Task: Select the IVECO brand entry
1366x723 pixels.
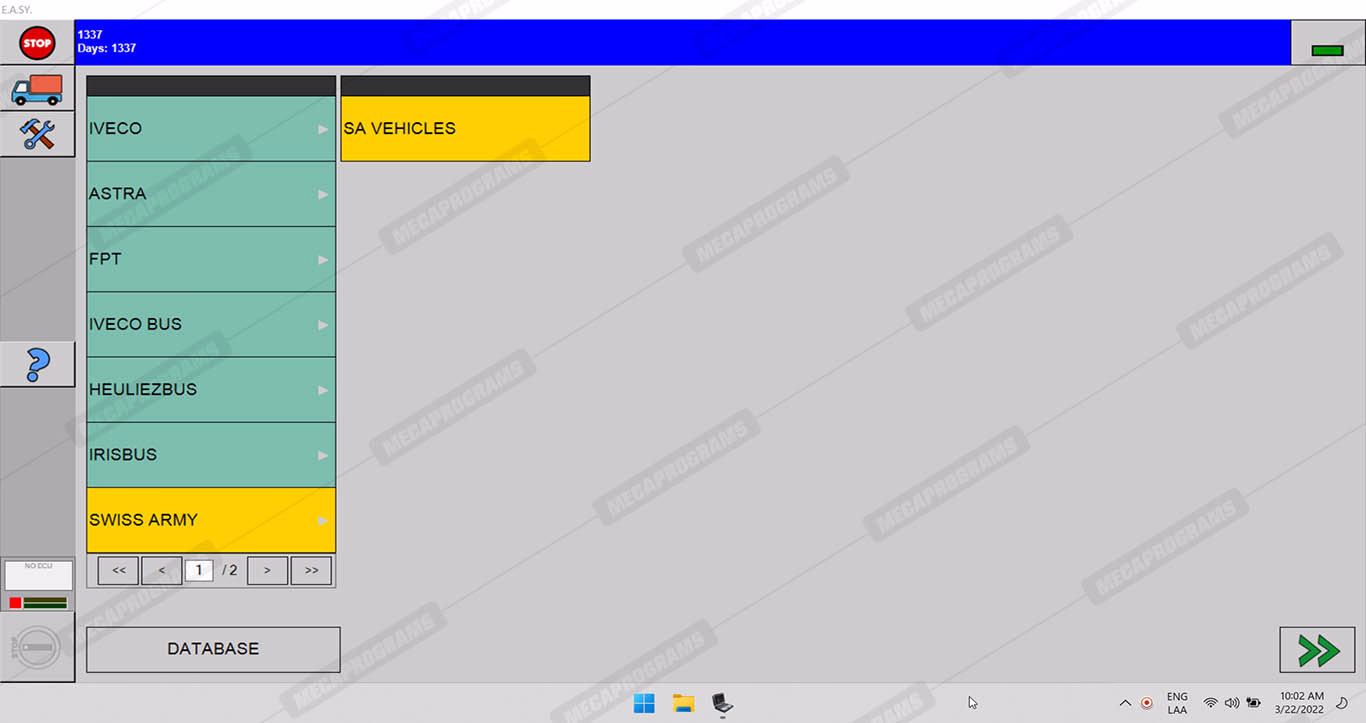Action: pos(211,129)
